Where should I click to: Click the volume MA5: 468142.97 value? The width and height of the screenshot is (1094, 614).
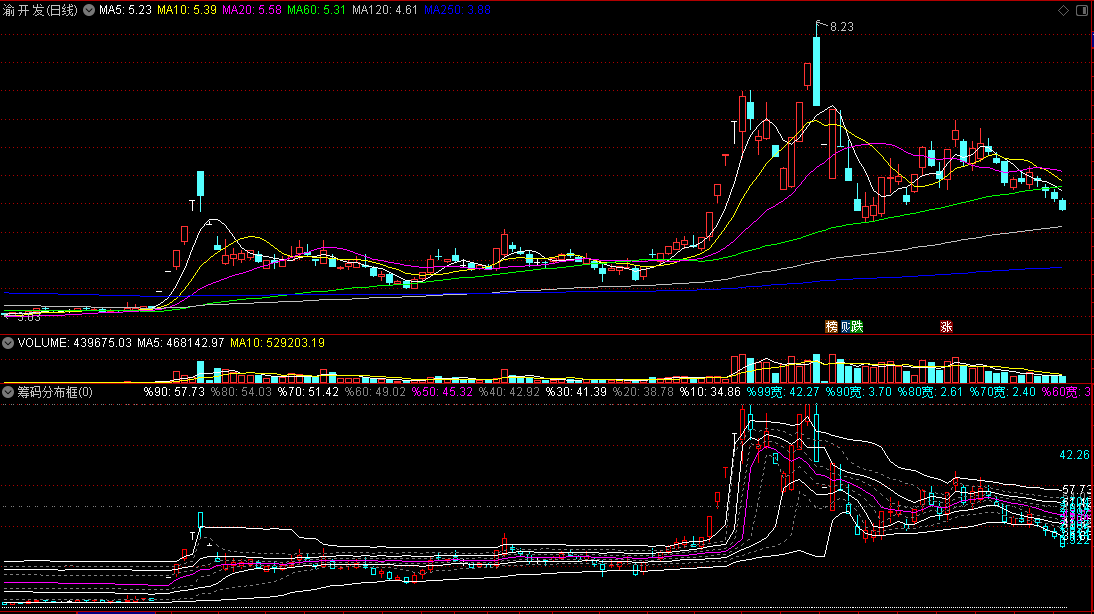pyautogui.click(x=181, y=343)
